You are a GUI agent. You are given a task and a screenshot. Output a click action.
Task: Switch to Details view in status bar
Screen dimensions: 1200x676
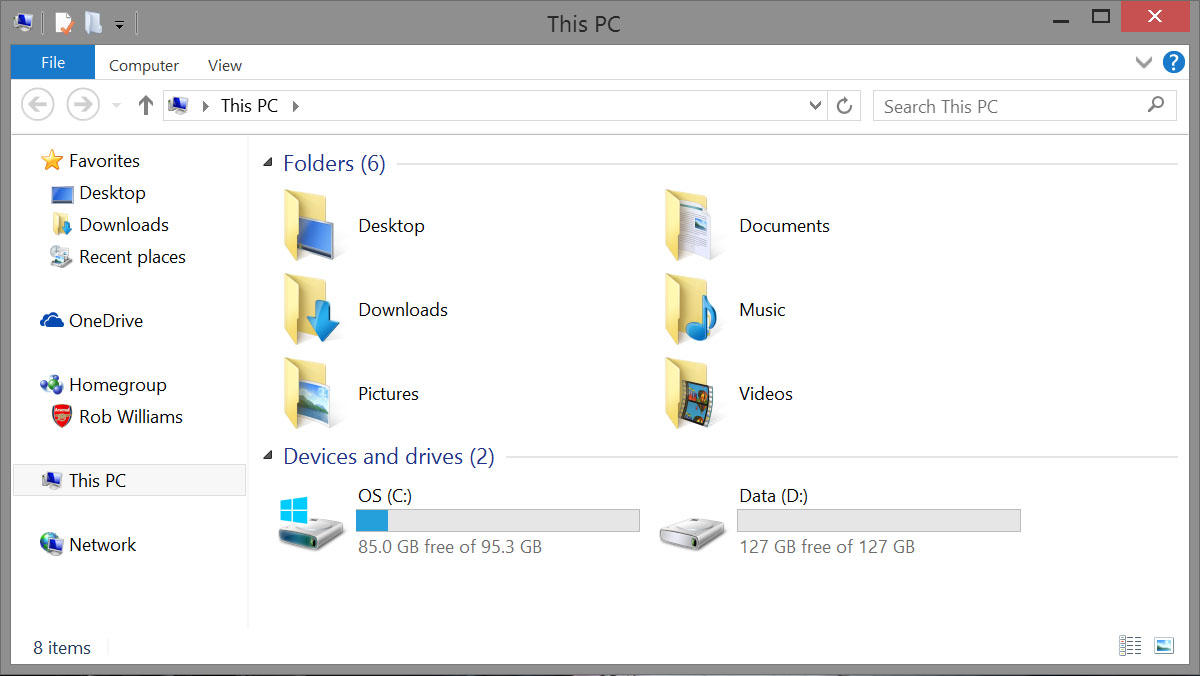tap(1131, 646)
